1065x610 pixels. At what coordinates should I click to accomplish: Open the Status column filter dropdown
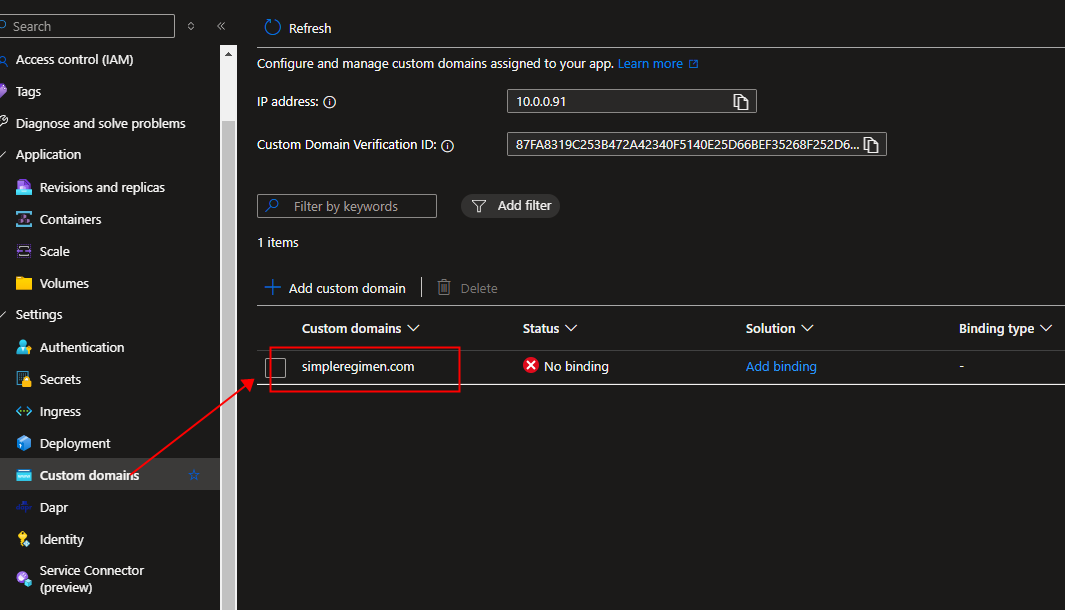(x=572, y=328)
